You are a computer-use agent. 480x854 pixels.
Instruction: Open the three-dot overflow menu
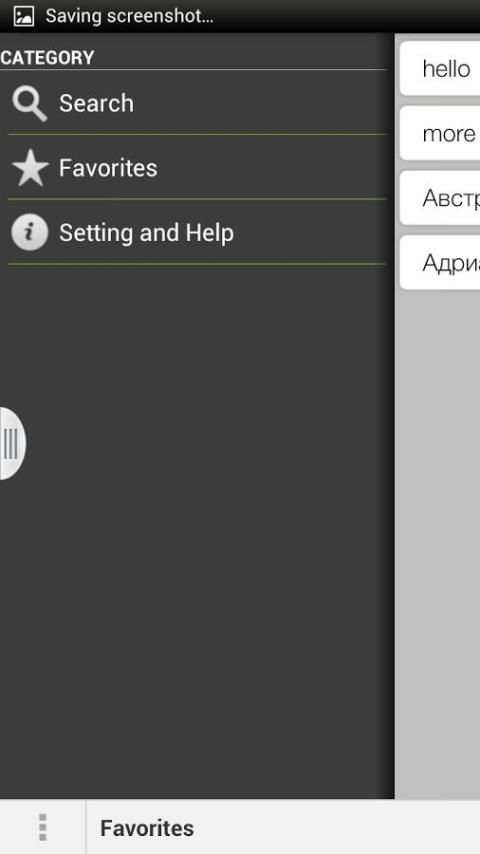pyautogui.click(x=42, y=827)
